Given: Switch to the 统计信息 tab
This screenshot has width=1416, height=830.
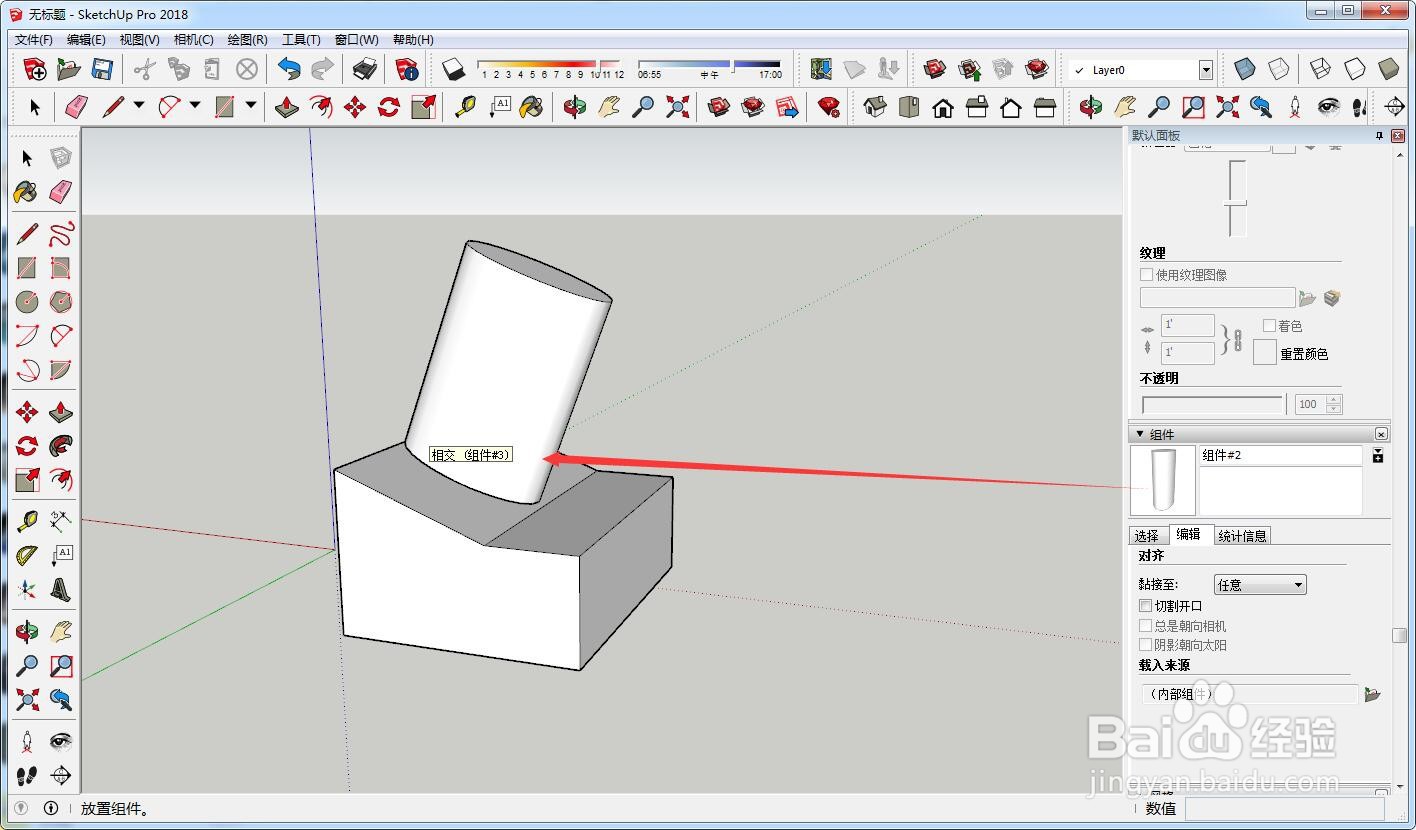Looking at the screenshot, I should pyautogui.click(x=1243, y=536).
